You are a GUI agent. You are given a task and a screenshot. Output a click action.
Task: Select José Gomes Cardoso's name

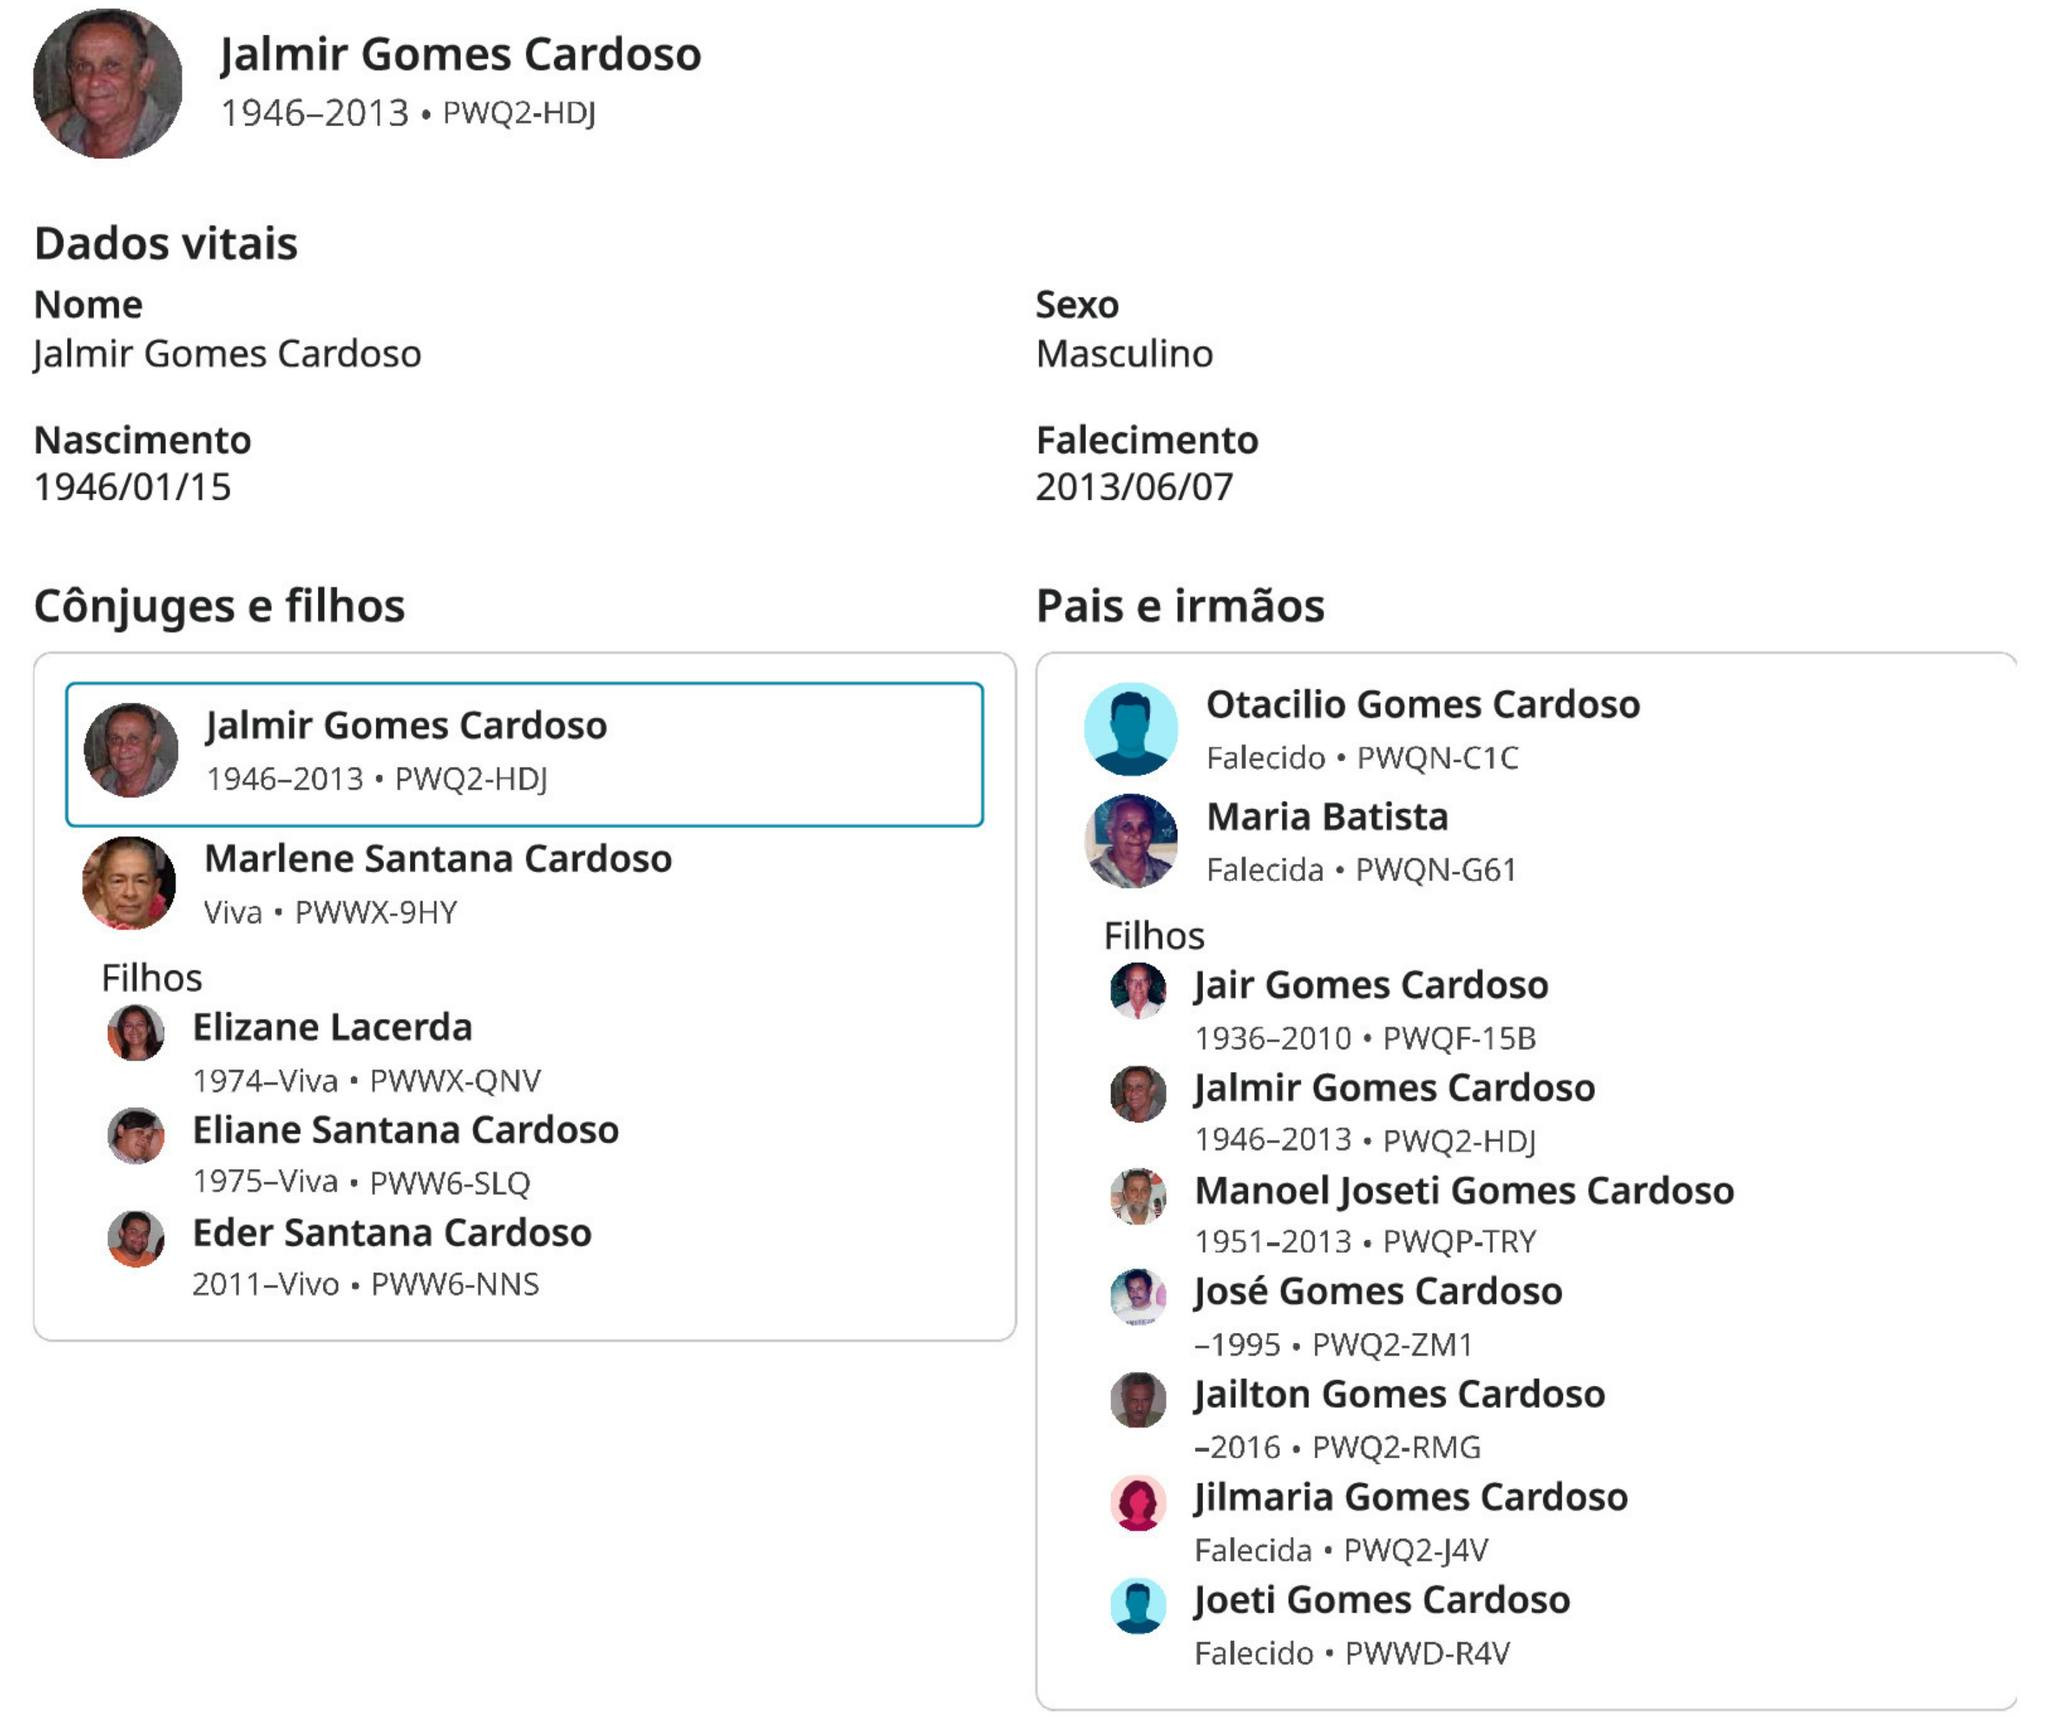pos(1377,1291)
